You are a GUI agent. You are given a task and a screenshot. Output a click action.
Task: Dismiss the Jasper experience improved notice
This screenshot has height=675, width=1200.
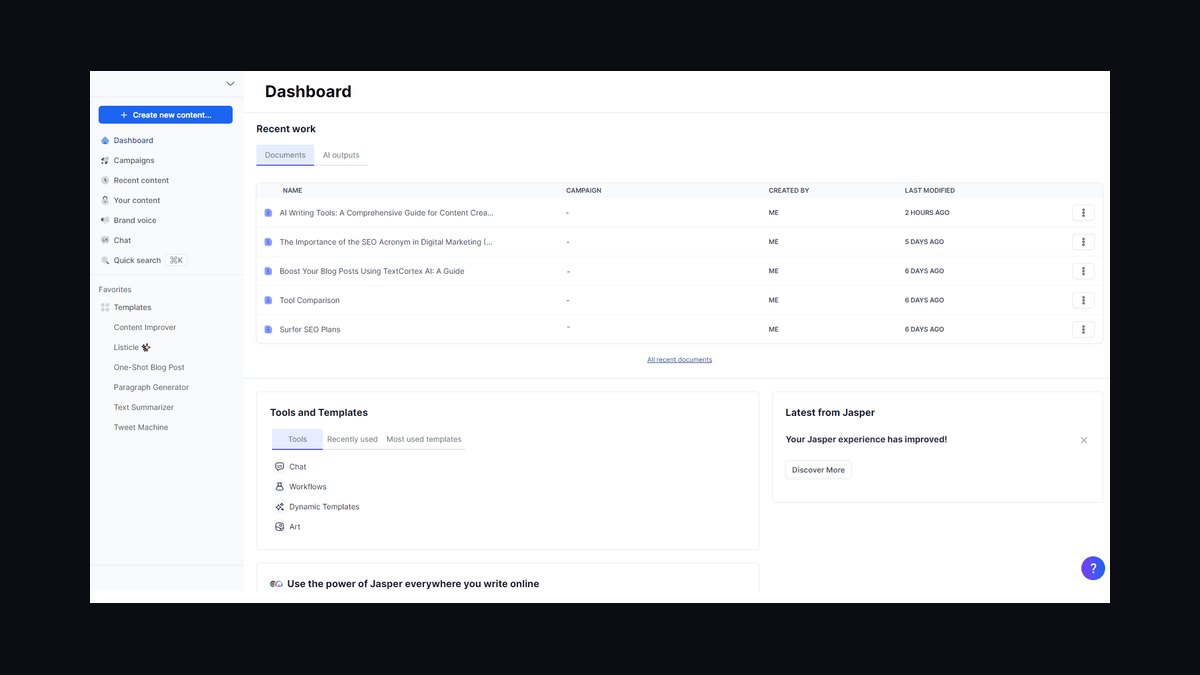tap(1084, 440)
